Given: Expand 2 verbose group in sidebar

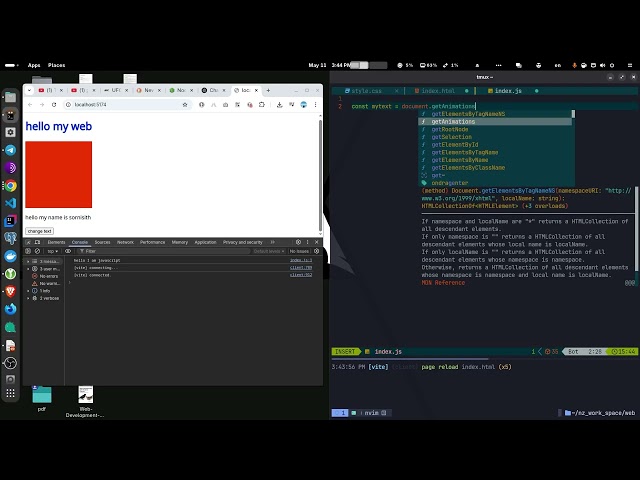Looking at the screenshot, I should tap(28, 298).
